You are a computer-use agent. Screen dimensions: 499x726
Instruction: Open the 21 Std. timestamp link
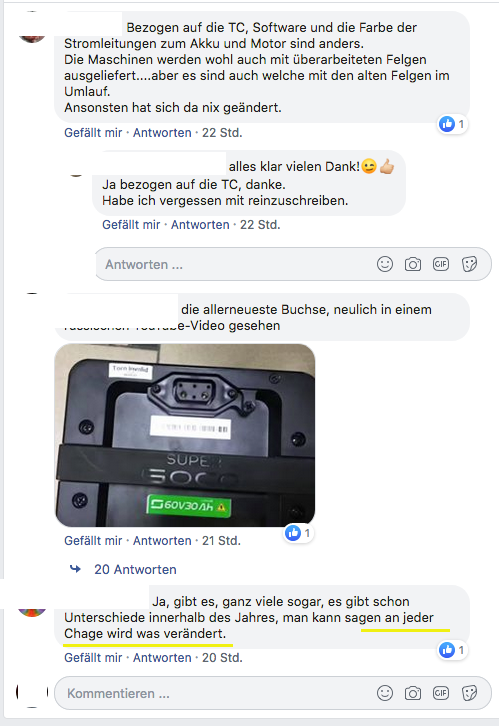coord(221,541)
